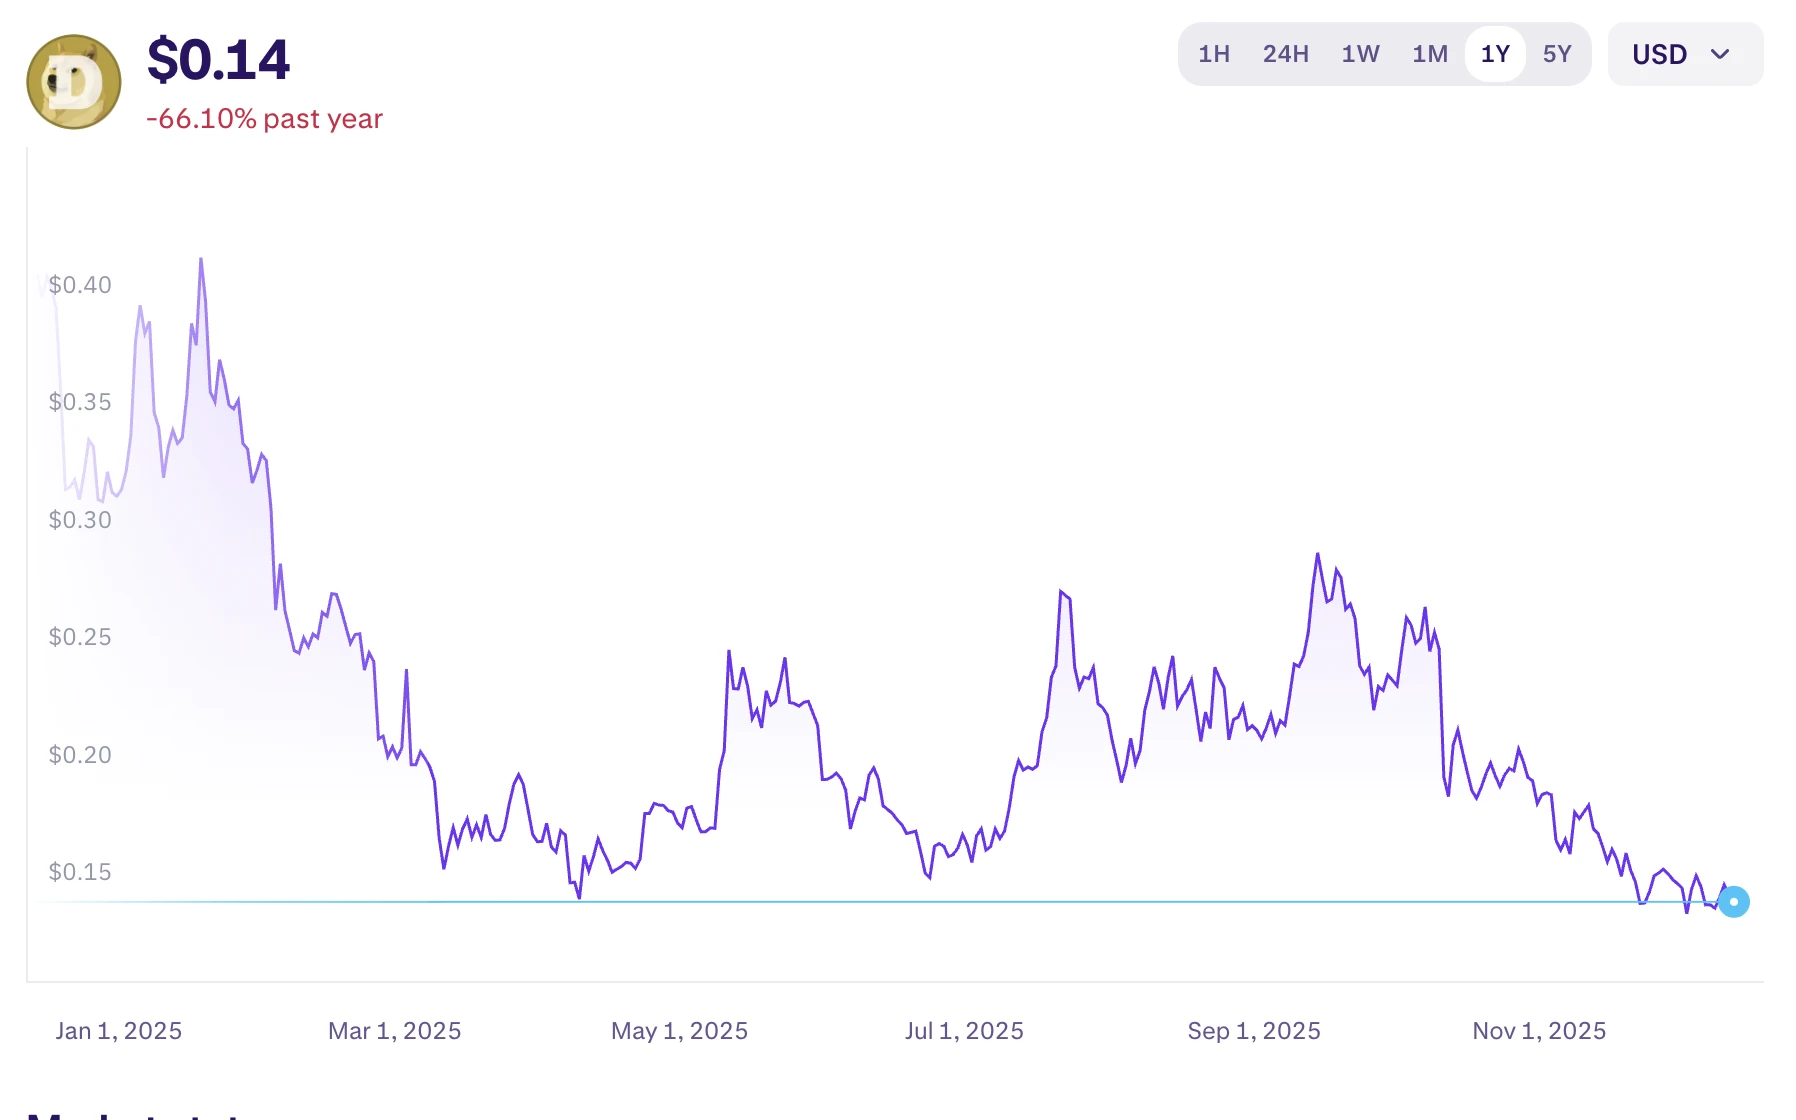Screen dimensions: 1796x1120
Task: Click the $0.40 price axis label
Action: [80, 285]
